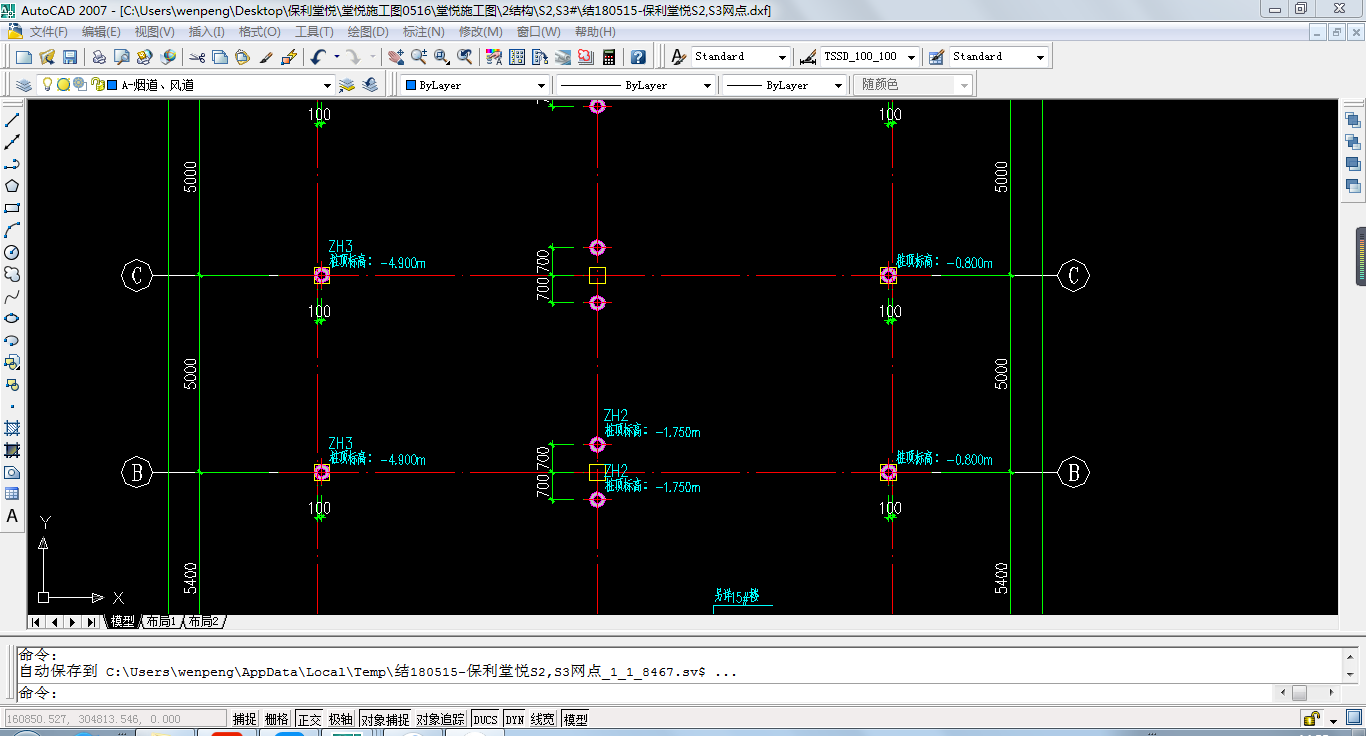The image size is (1366, 736).
Task: Open the text style Standard dropdown
Action: [x=741, y=57]
